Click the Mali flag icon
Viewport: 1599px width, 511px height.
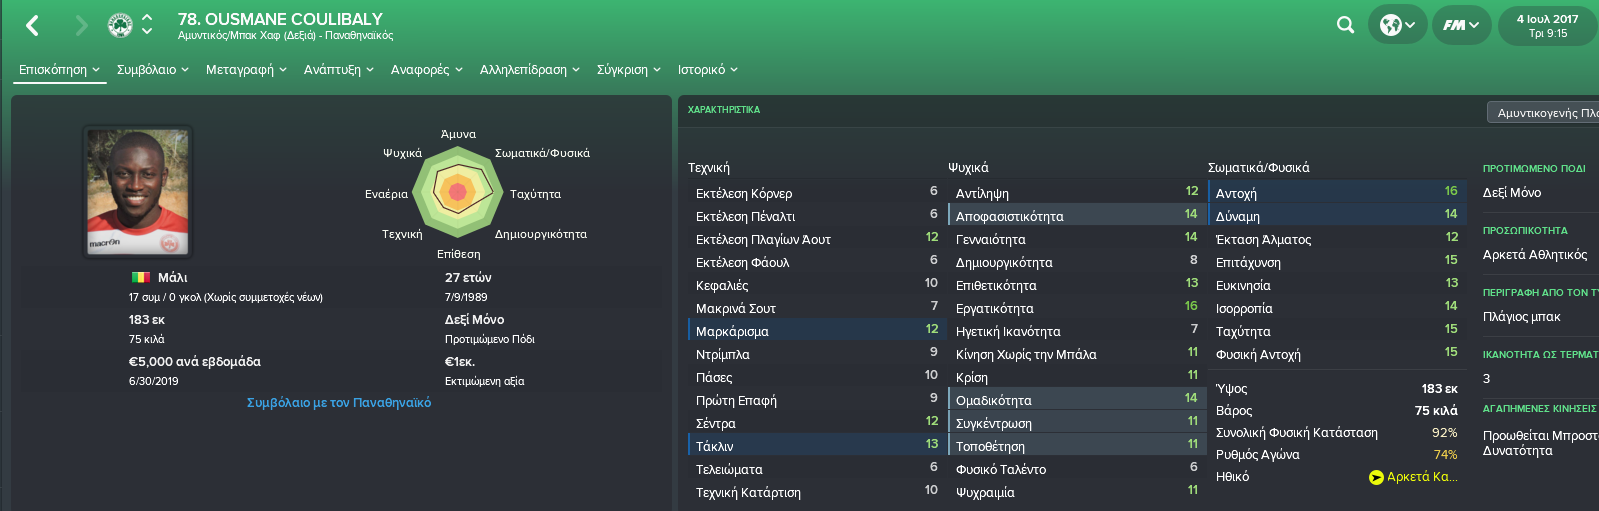(x=141, y=278)
